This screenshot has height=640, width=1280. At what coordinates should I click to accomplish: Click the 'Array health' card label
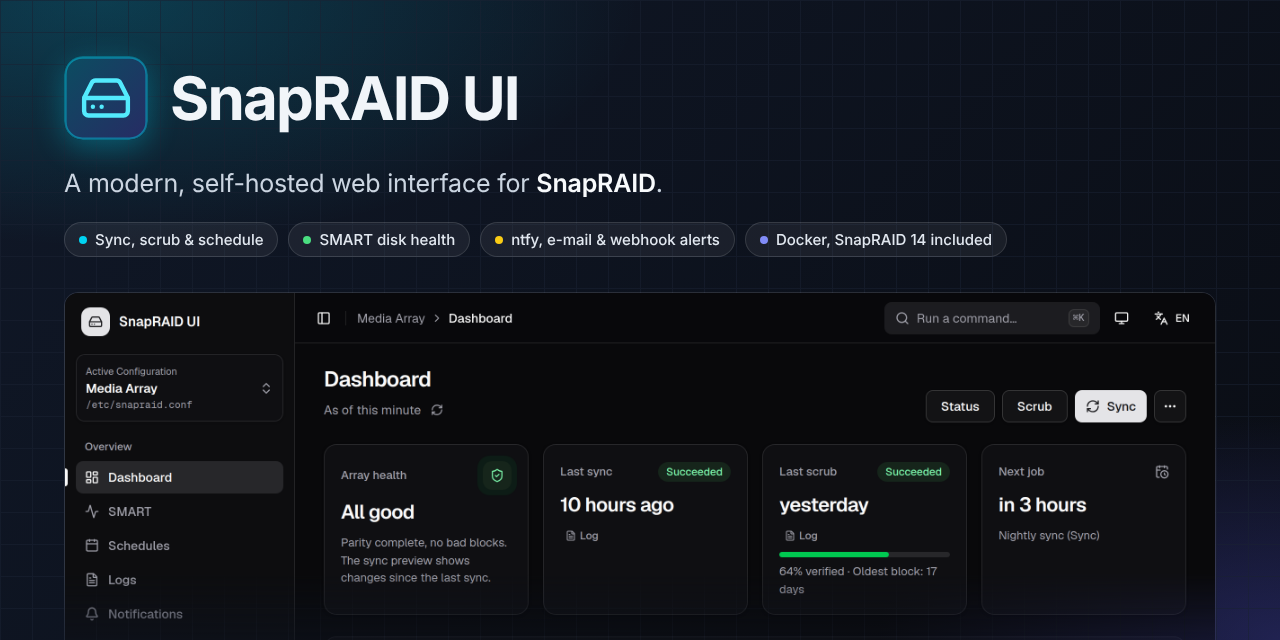click(374, 476)
